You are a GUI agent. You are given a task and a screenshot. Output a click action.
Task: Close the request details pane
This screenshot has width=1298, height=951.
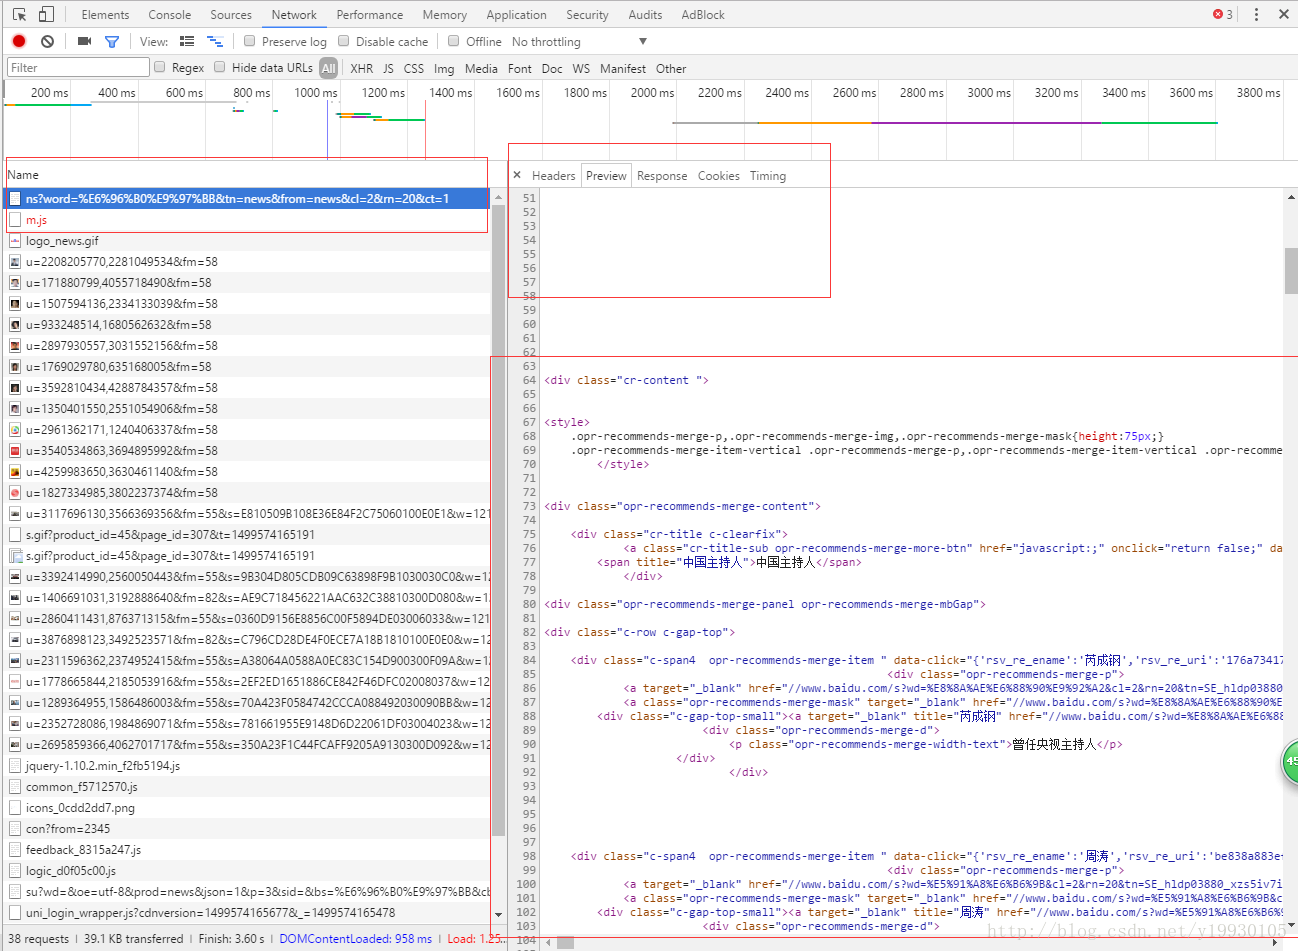click(x=517, y=175)
